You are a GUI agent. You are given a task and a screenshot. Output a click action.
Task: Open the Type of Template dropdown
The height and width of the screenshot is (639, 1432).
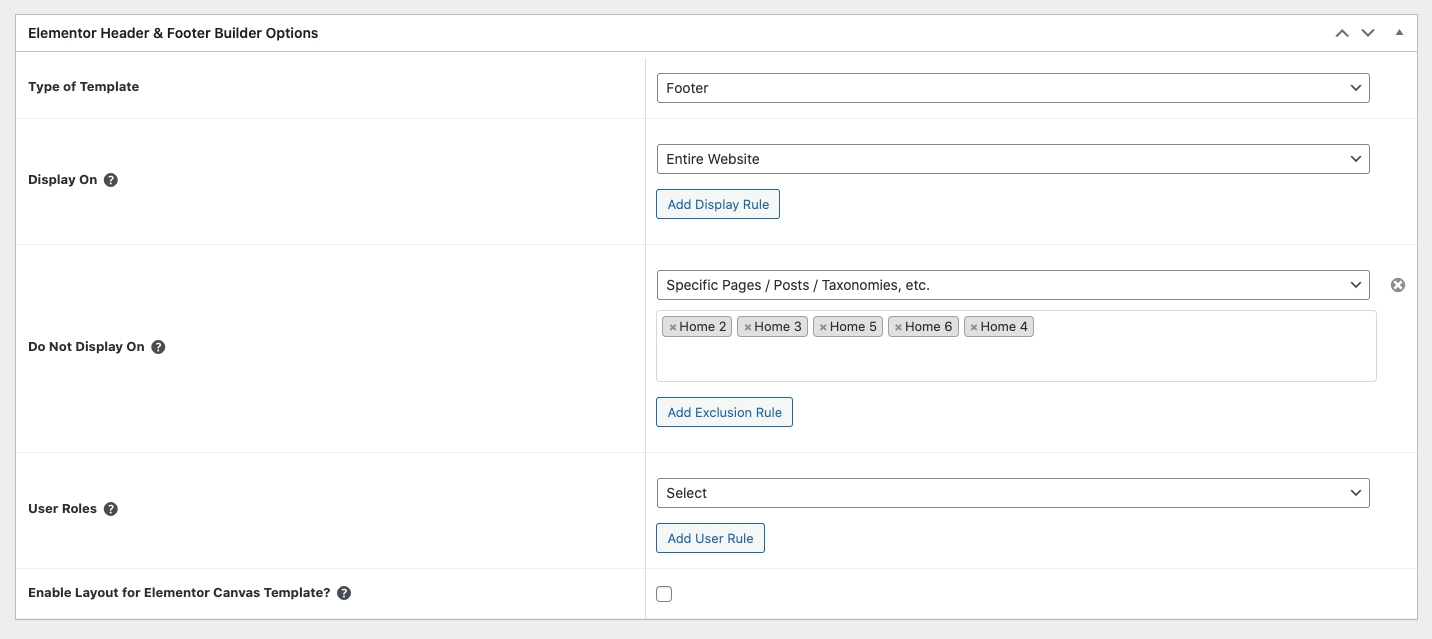tap(1012, 88)
